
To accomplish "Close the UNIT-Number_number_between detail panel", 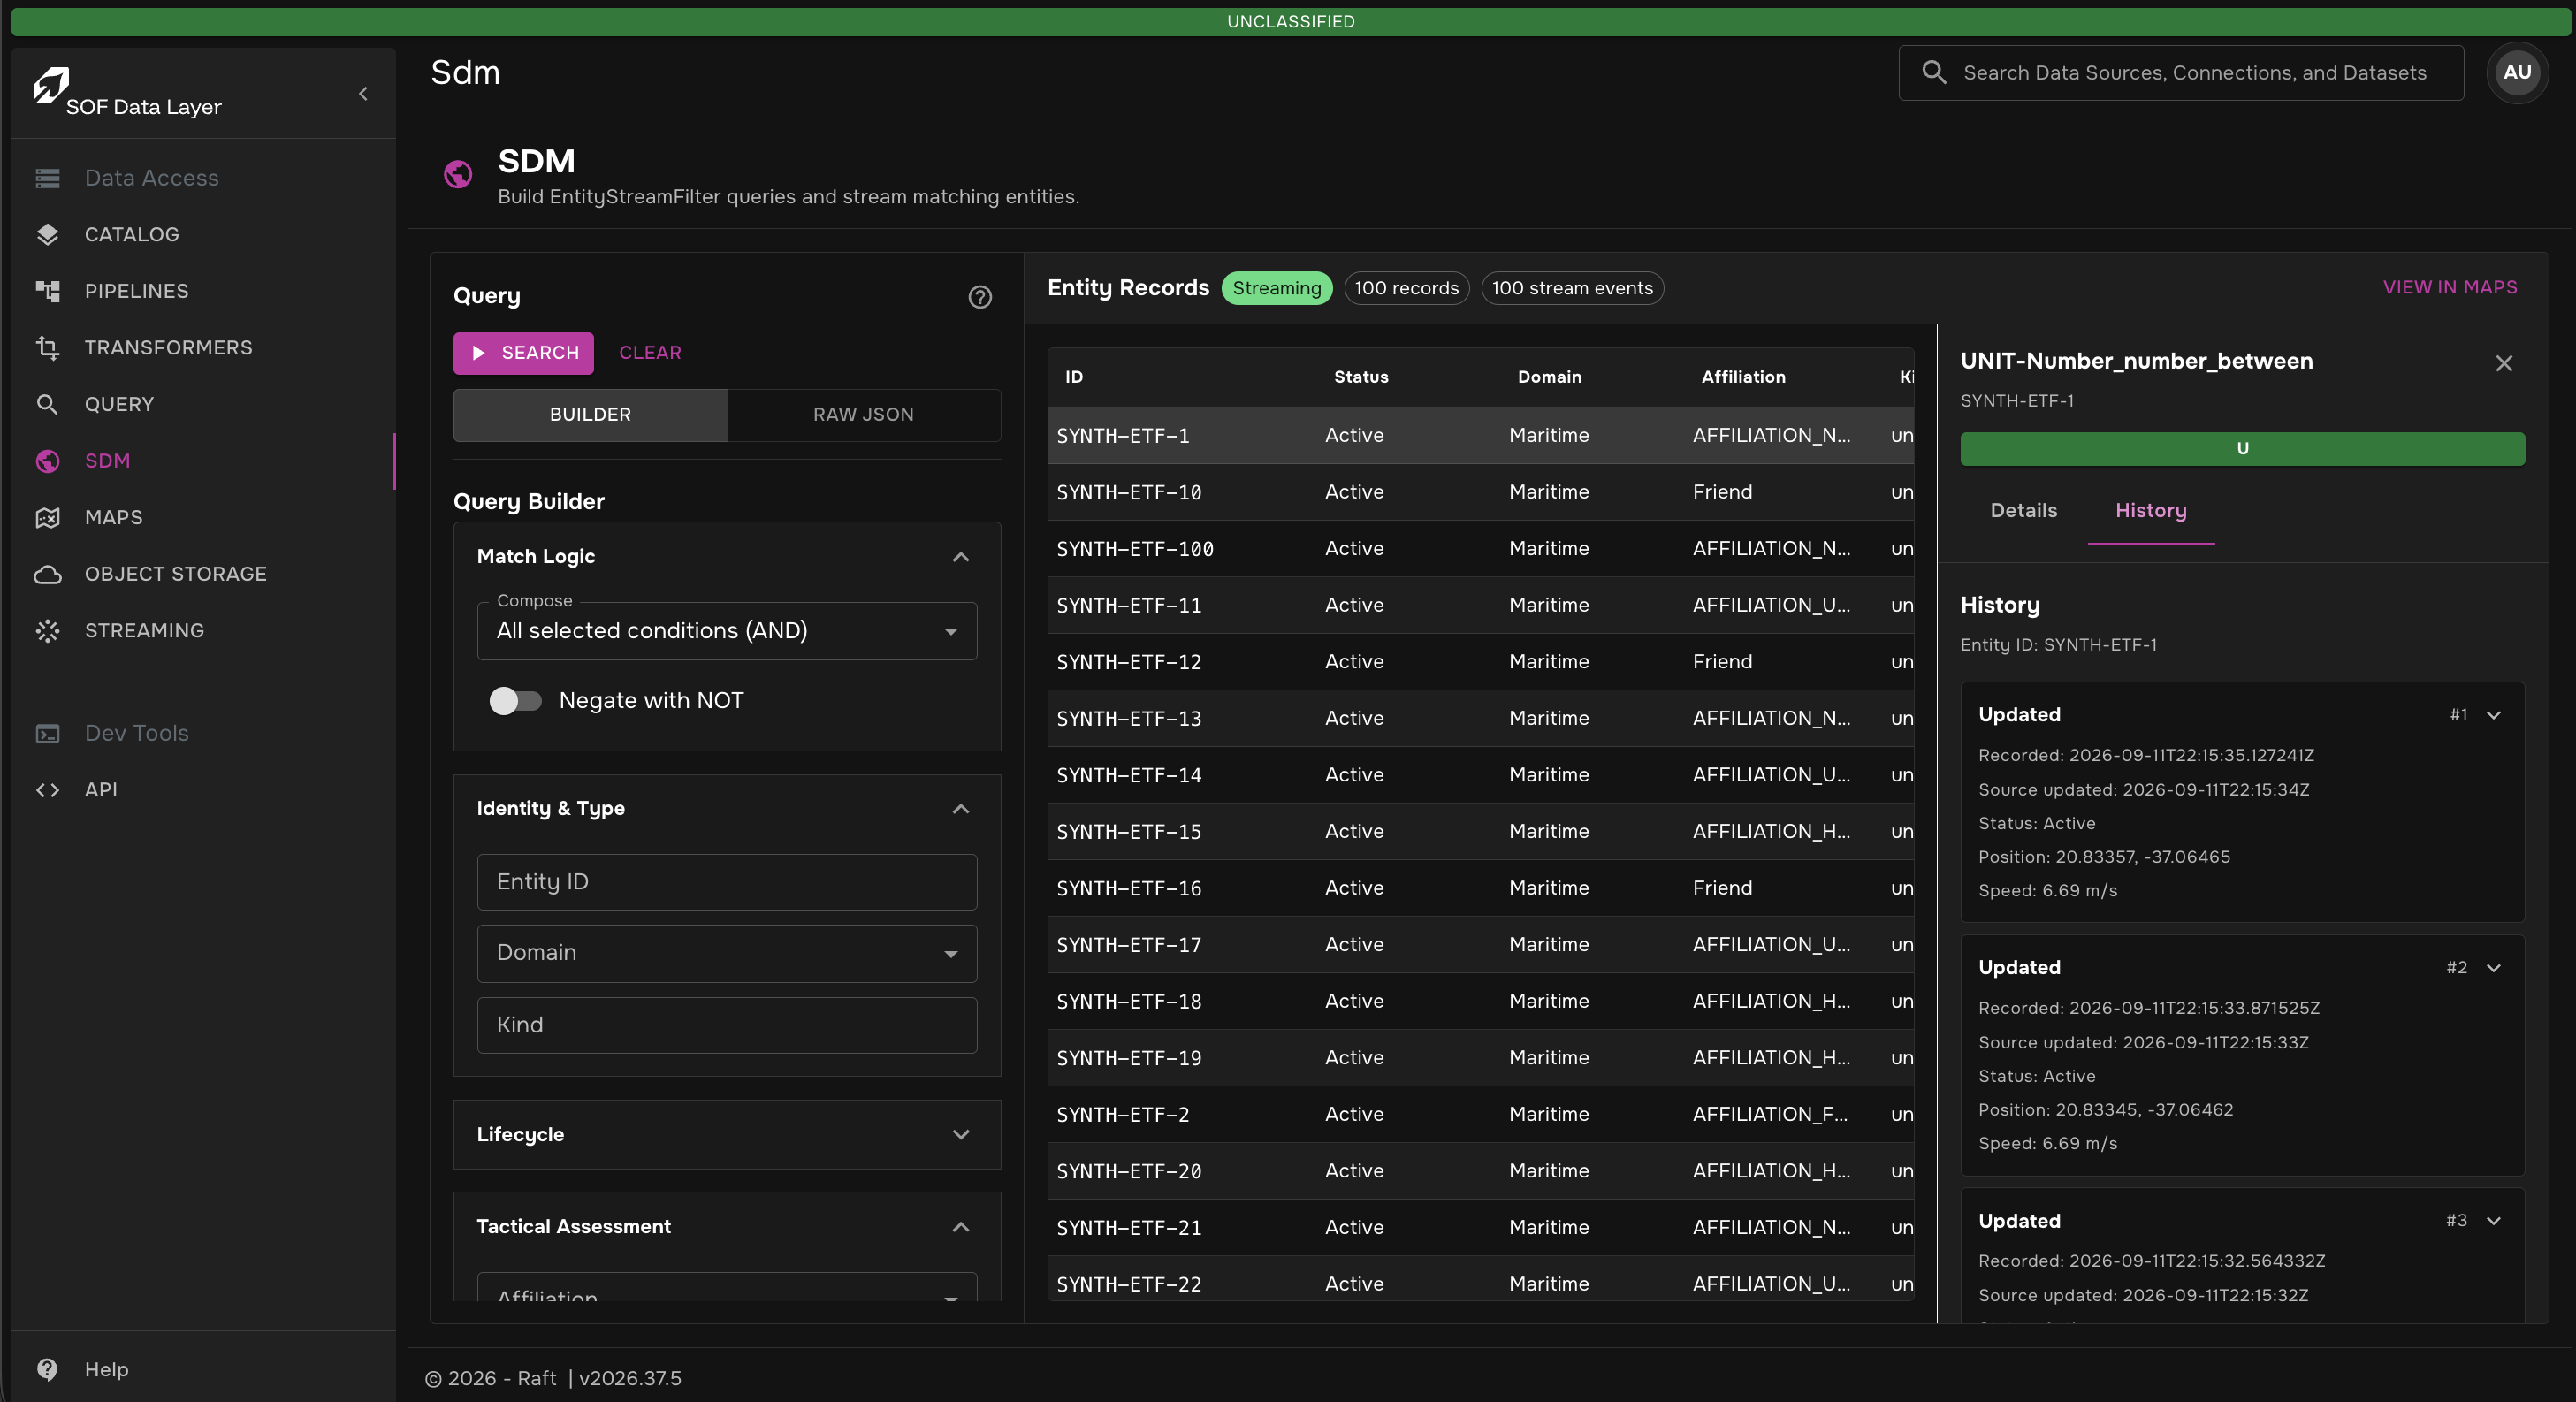I will [x=2503, y=364].
